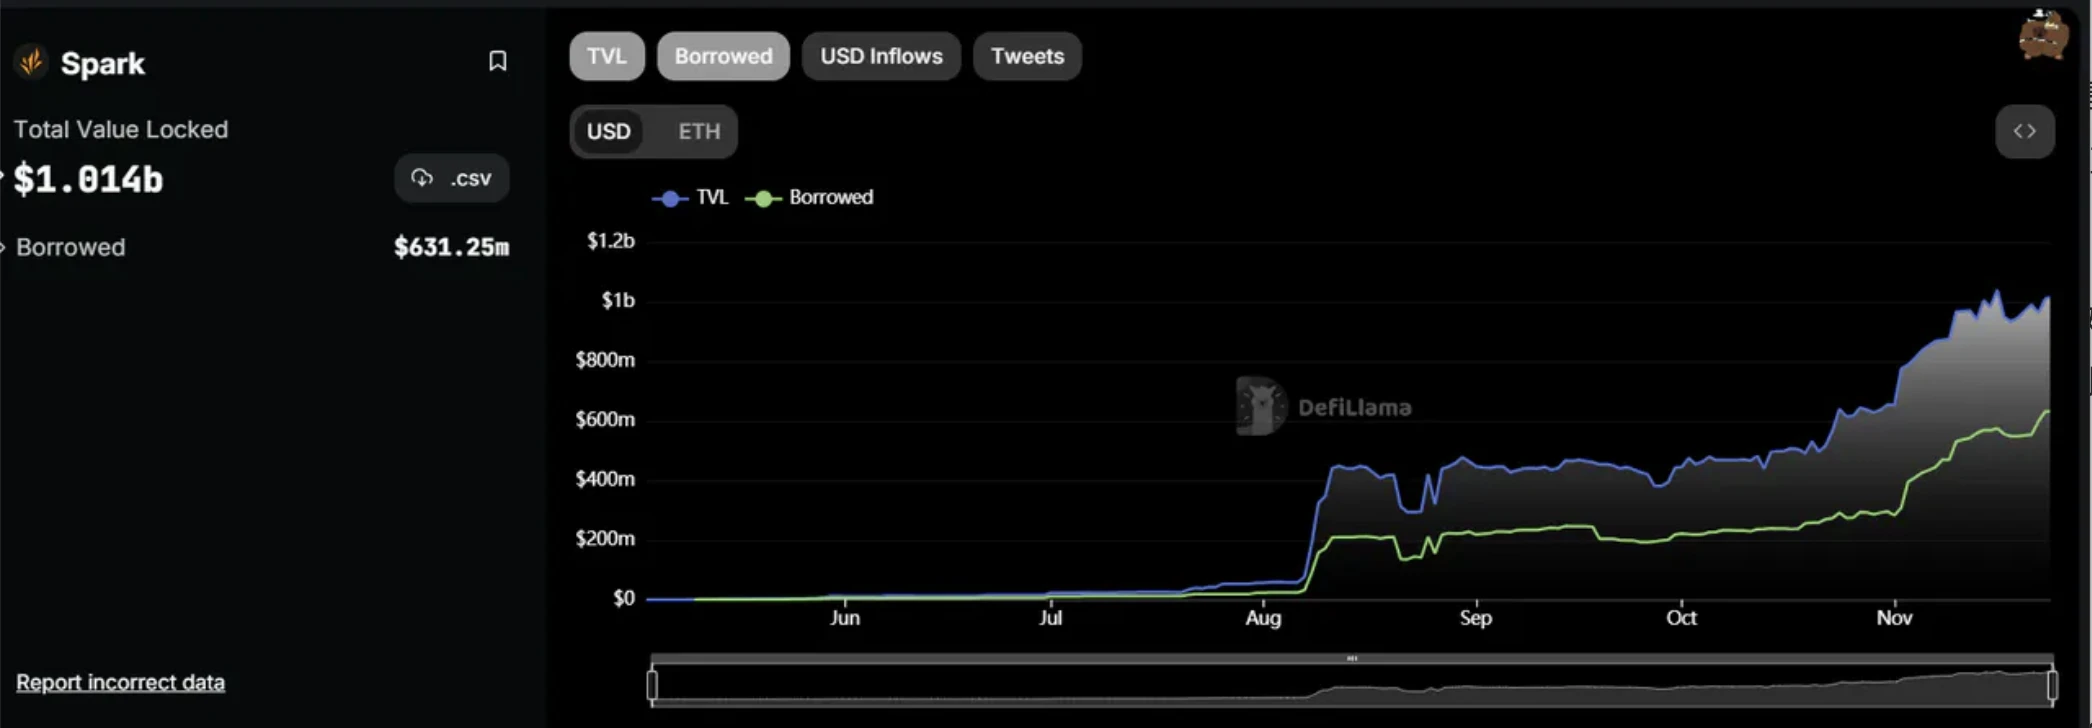The image size is (2092, 728).
Task: Click the embed chart code icon
Action: point(2024,131)
